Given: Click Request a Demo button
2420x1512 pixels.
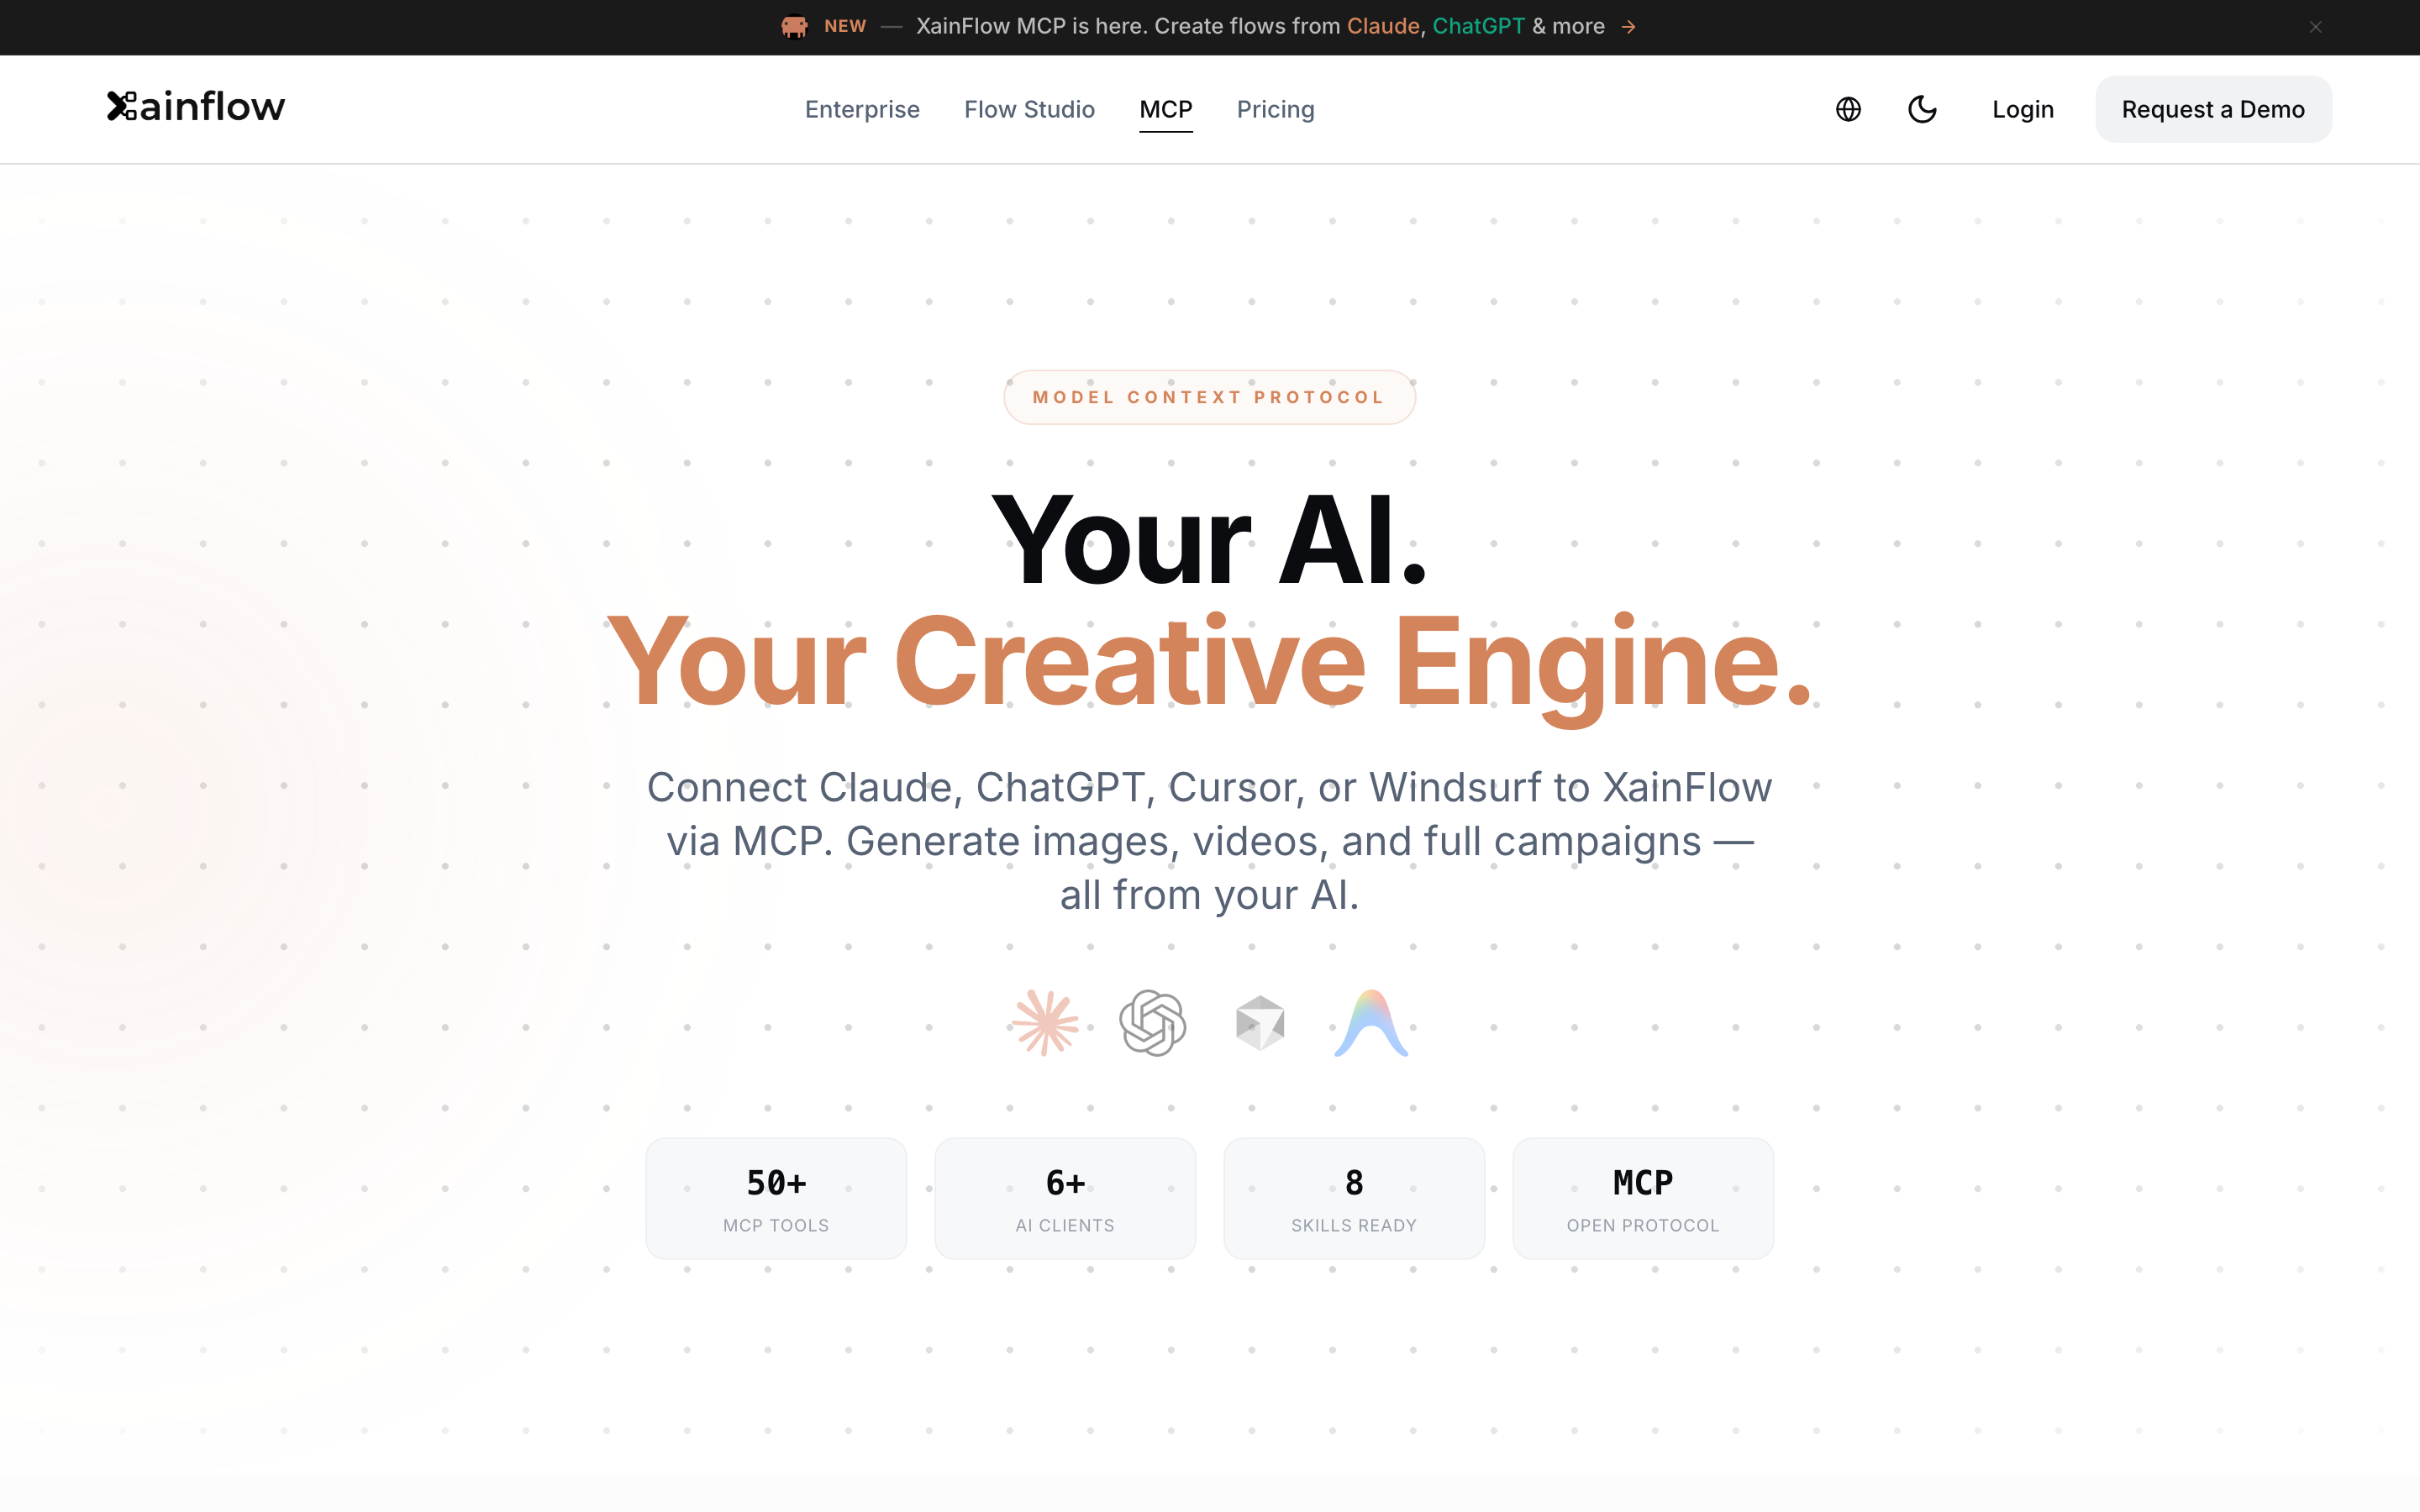Looking at the screenshot, I should 2213,109.
